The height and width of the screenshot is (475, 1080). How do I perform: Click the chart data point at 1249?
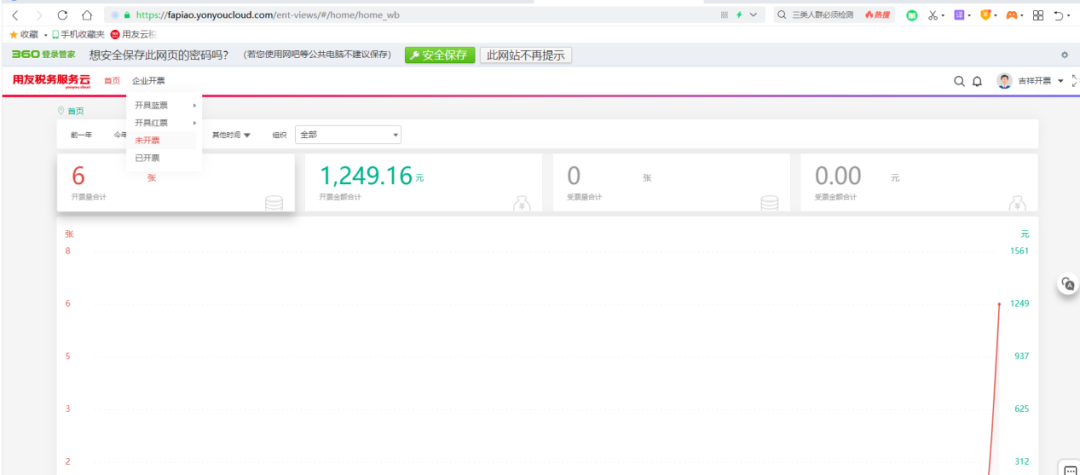click(x=999, y=303)
